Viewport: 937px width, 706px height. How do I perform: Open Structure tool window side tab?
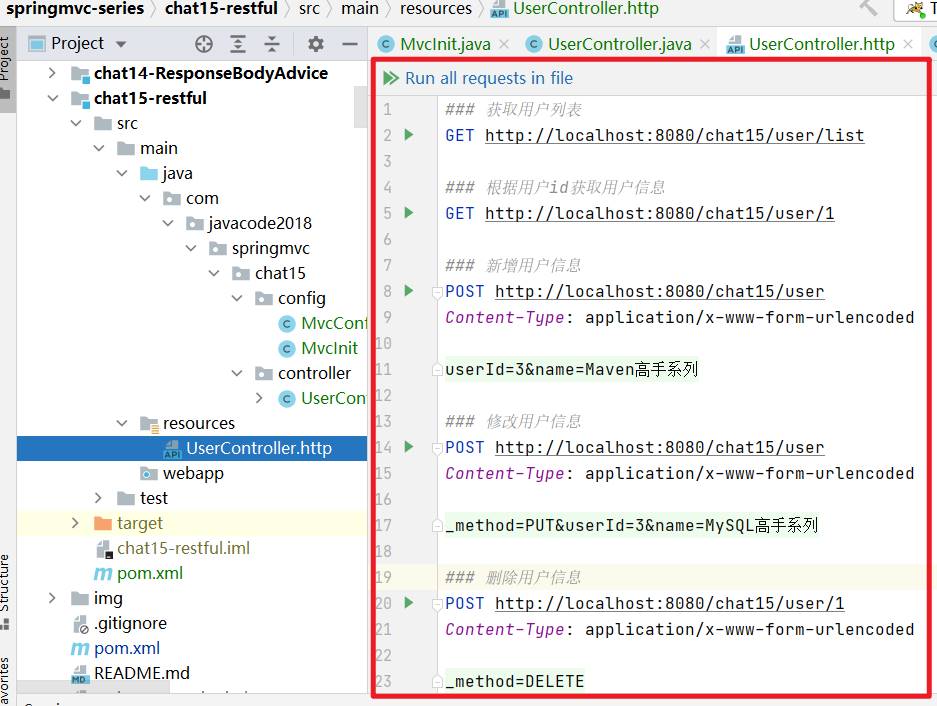pos(5,592)
